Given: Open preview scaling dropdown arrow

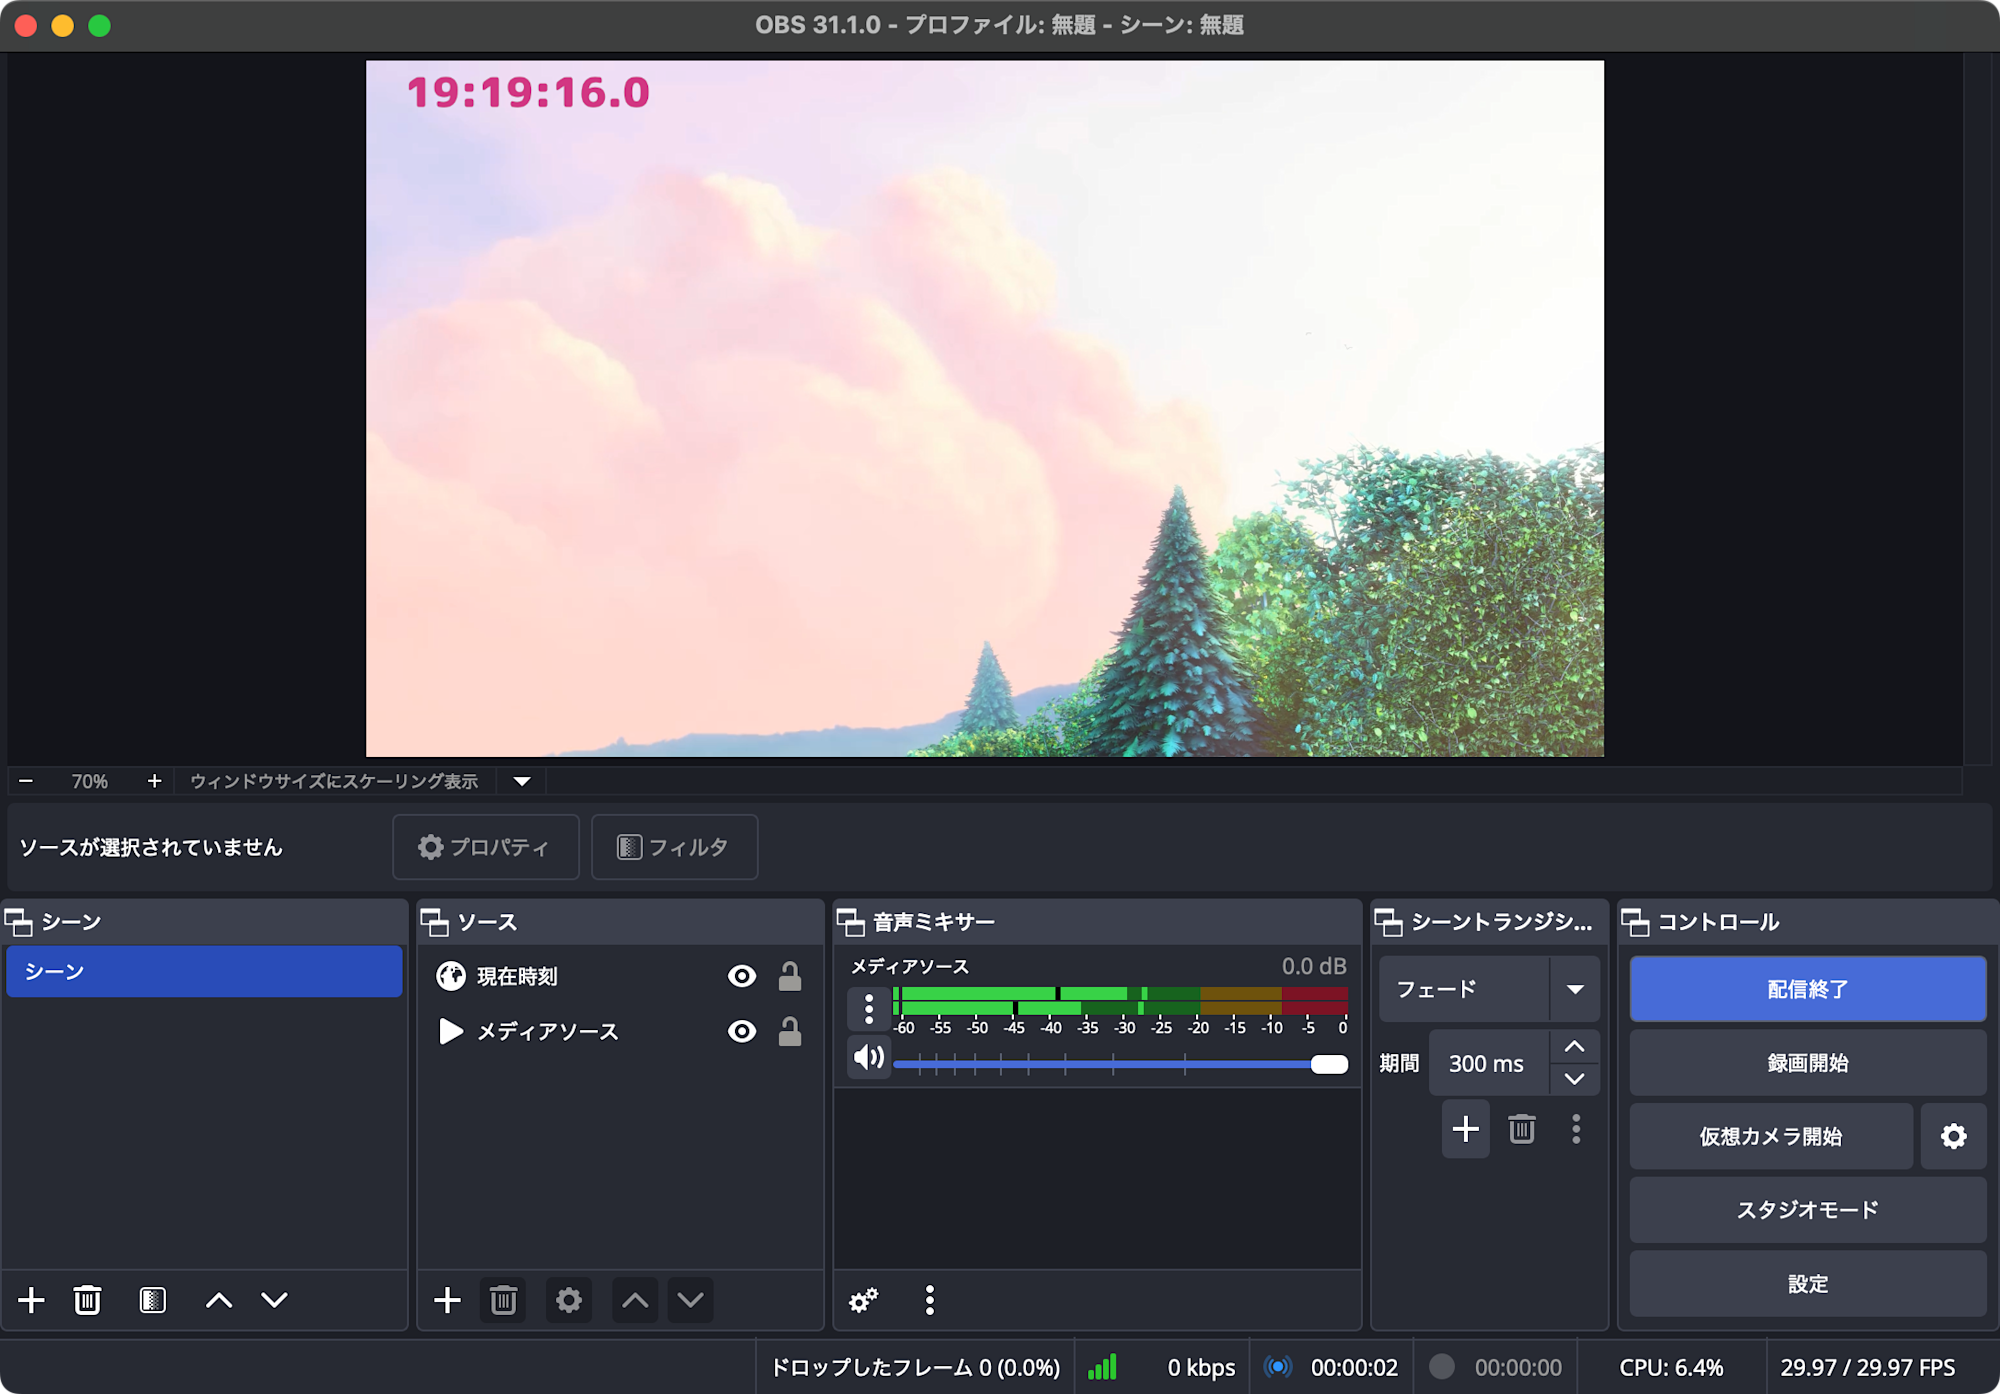Looking at the screenshot, I should coord(522,781).
